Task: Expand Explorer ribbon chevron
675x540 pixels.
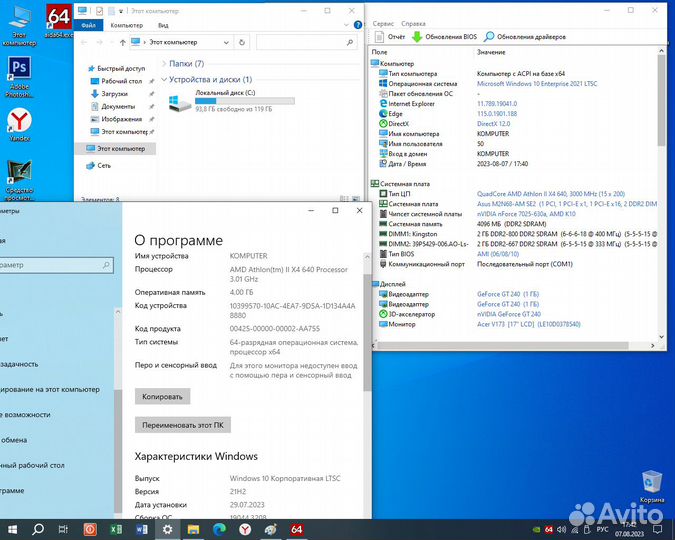Action: (346, 25)
